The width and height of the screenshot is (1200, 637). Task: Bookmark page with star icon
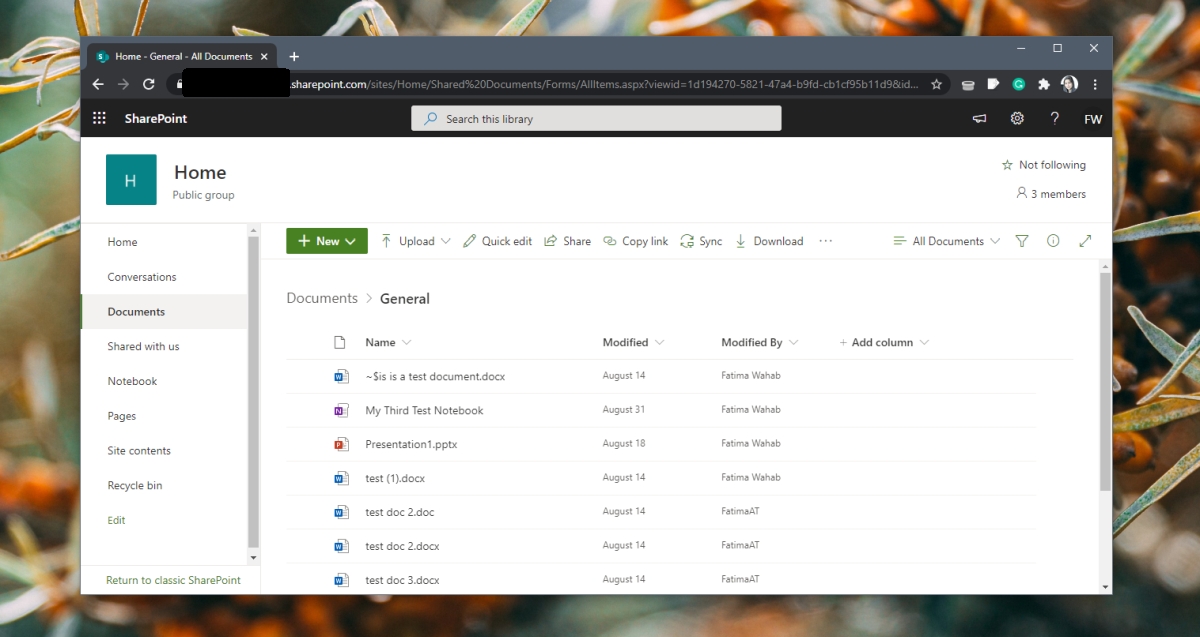point(936,85)
